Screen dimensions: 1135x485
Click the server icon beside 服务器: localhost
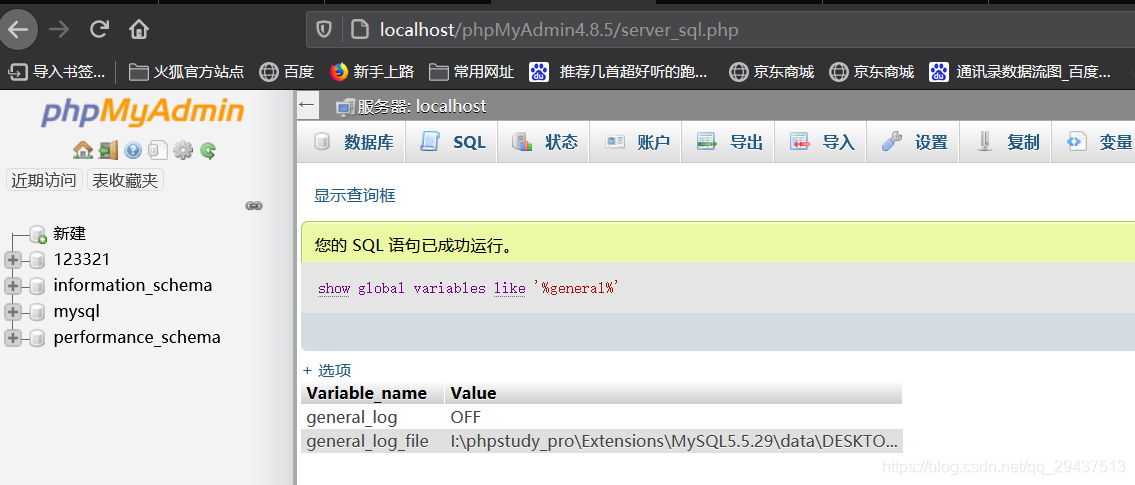[x=345, y=107]
